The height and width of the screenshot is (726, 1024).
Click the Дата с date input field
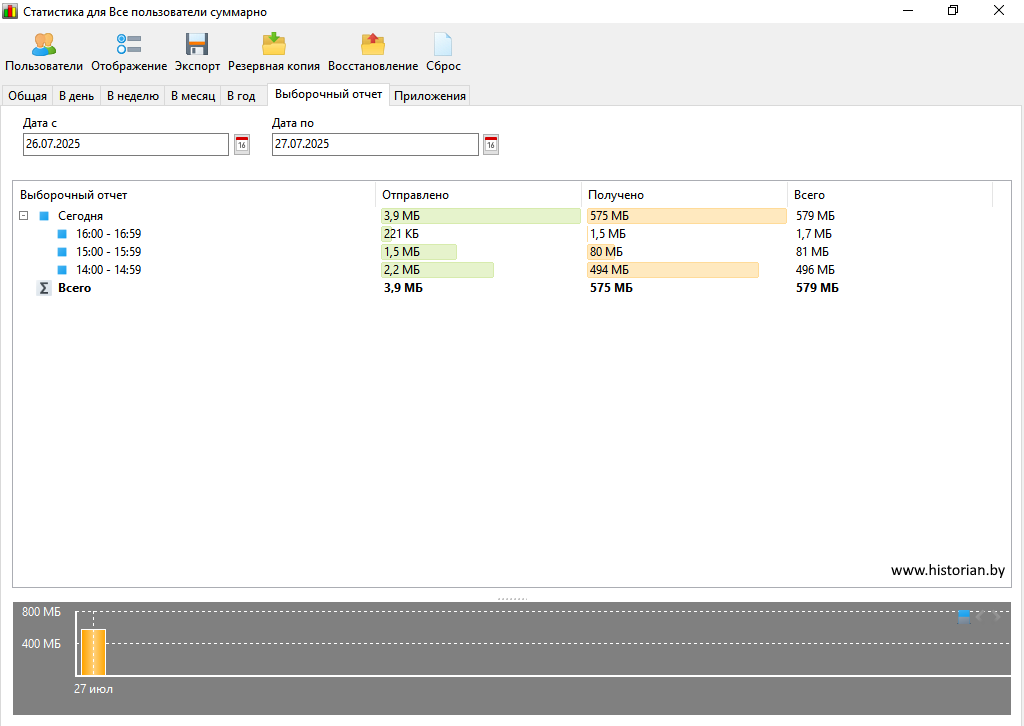coord(126,144)
